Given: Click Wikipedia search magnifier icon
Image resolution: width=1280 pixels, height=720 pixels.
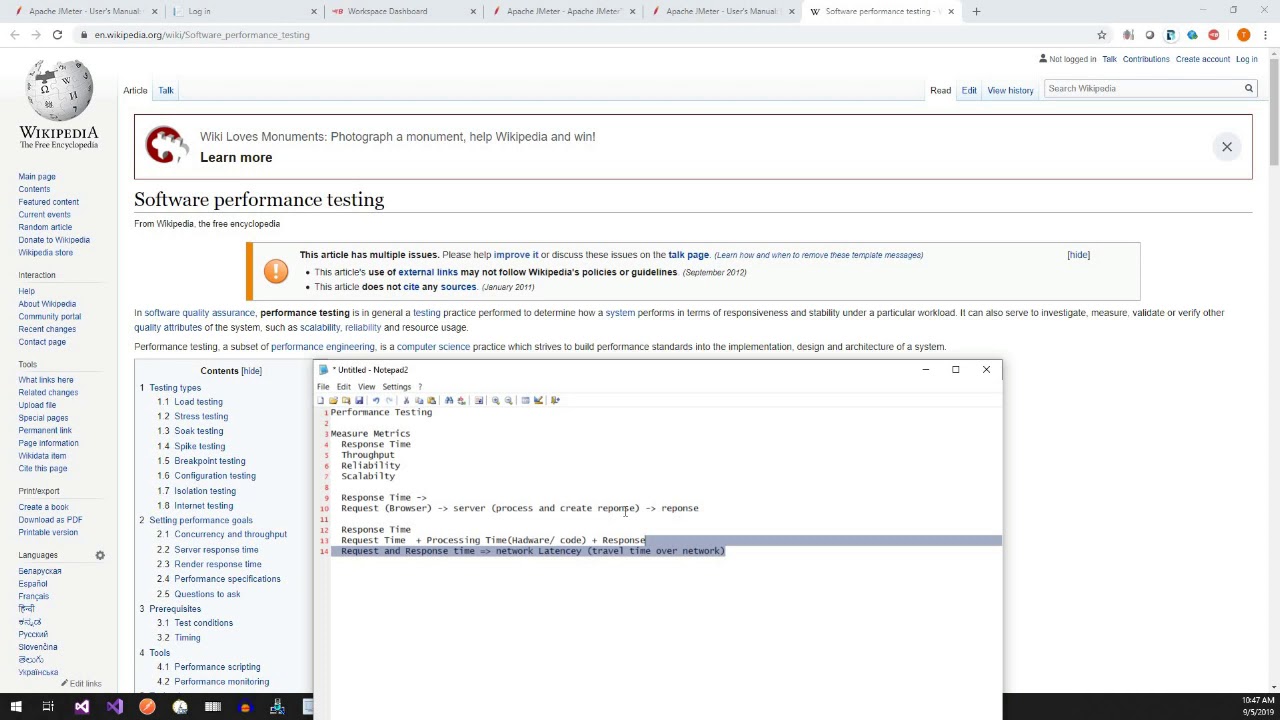Looking at the screenshot, I should click(x=1248, y=89).
